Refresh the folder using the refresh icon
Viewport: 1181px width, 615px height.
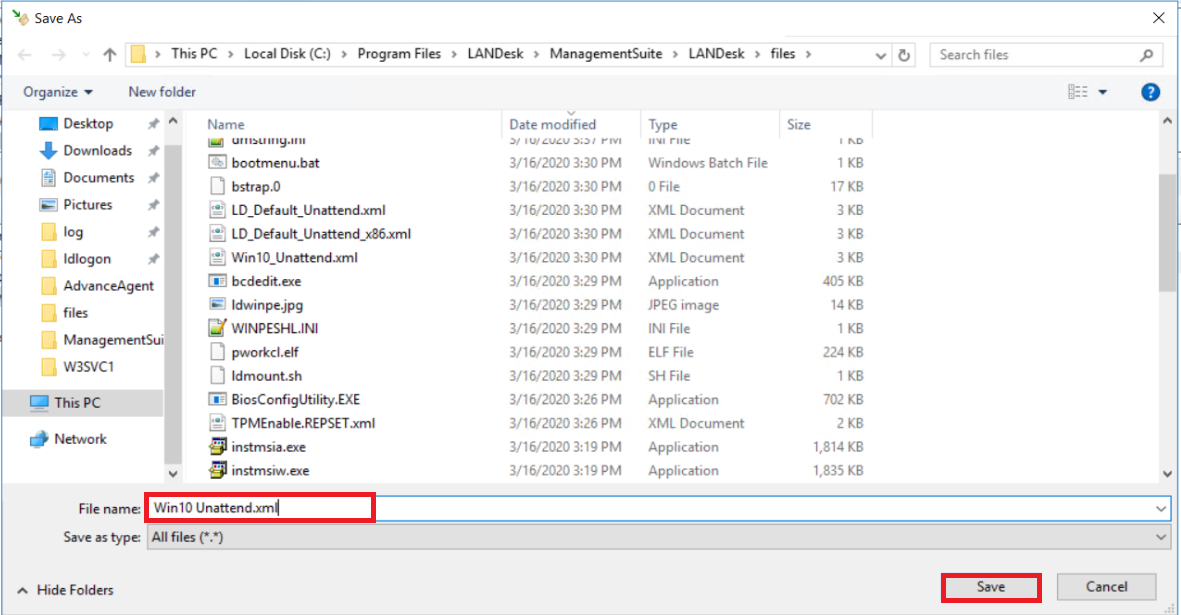903,54
